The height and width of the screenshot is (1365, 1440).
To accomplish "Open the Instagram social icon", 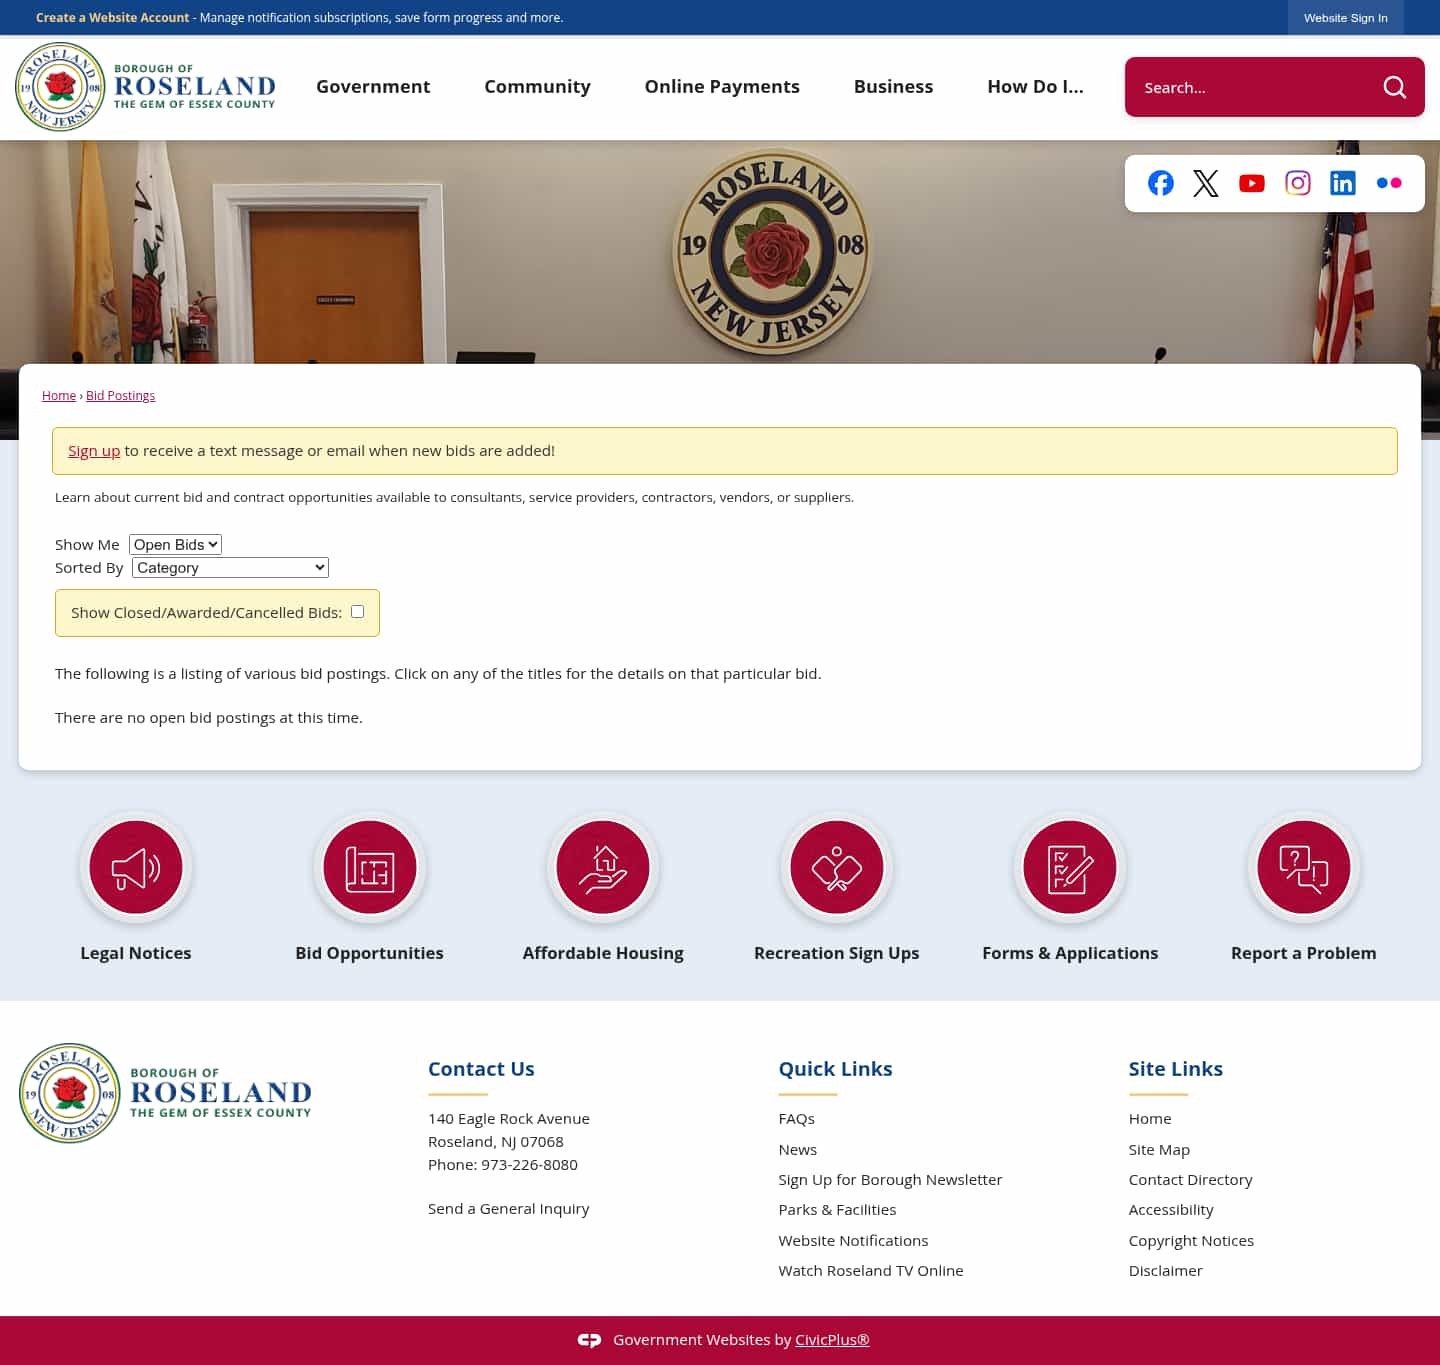I will pos(1298,183).
